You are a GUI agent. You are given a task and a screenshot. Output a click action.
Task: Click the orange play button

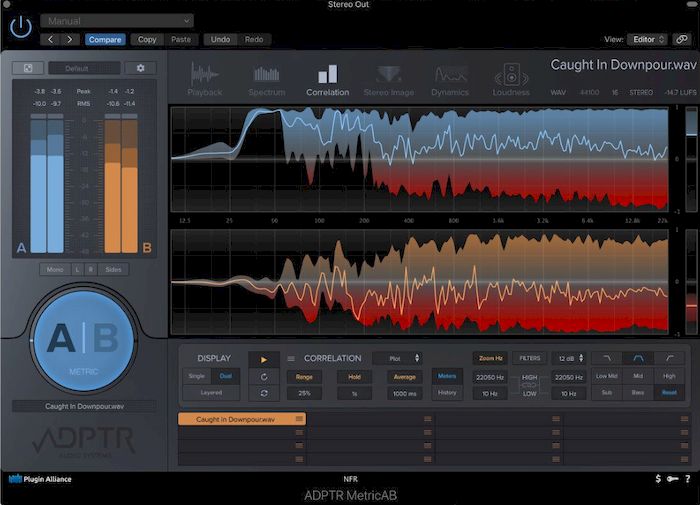click(x=264, y=359)
